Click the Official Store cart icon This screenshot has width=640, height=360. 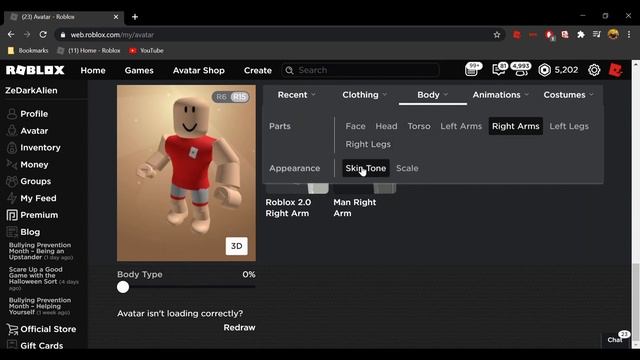(12, 329)
